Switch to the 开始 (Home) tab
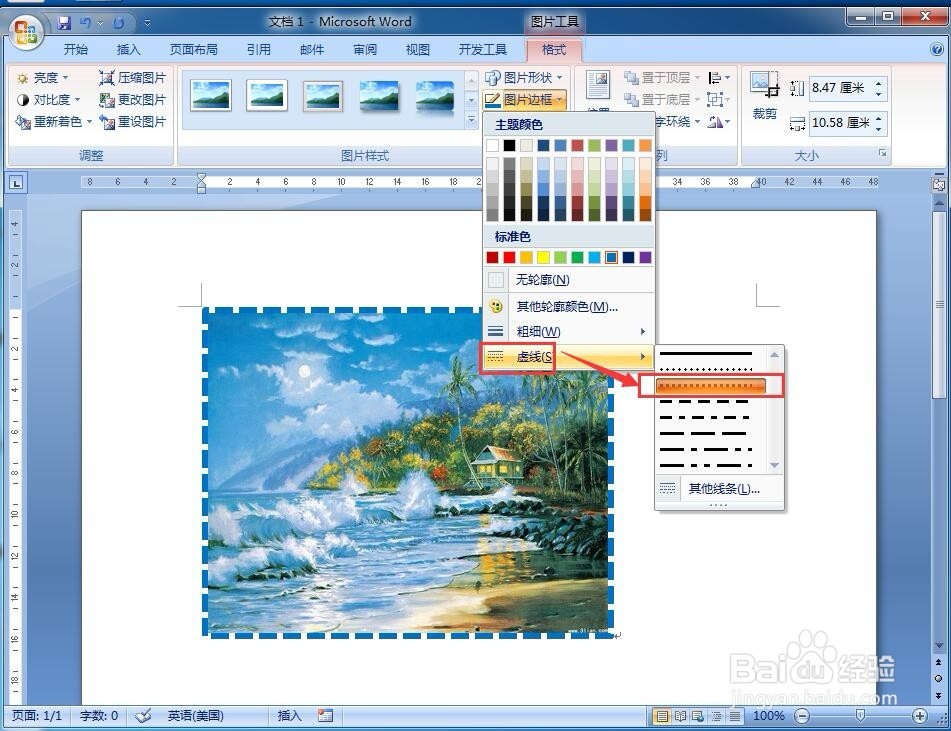 (x=76, y=50)
